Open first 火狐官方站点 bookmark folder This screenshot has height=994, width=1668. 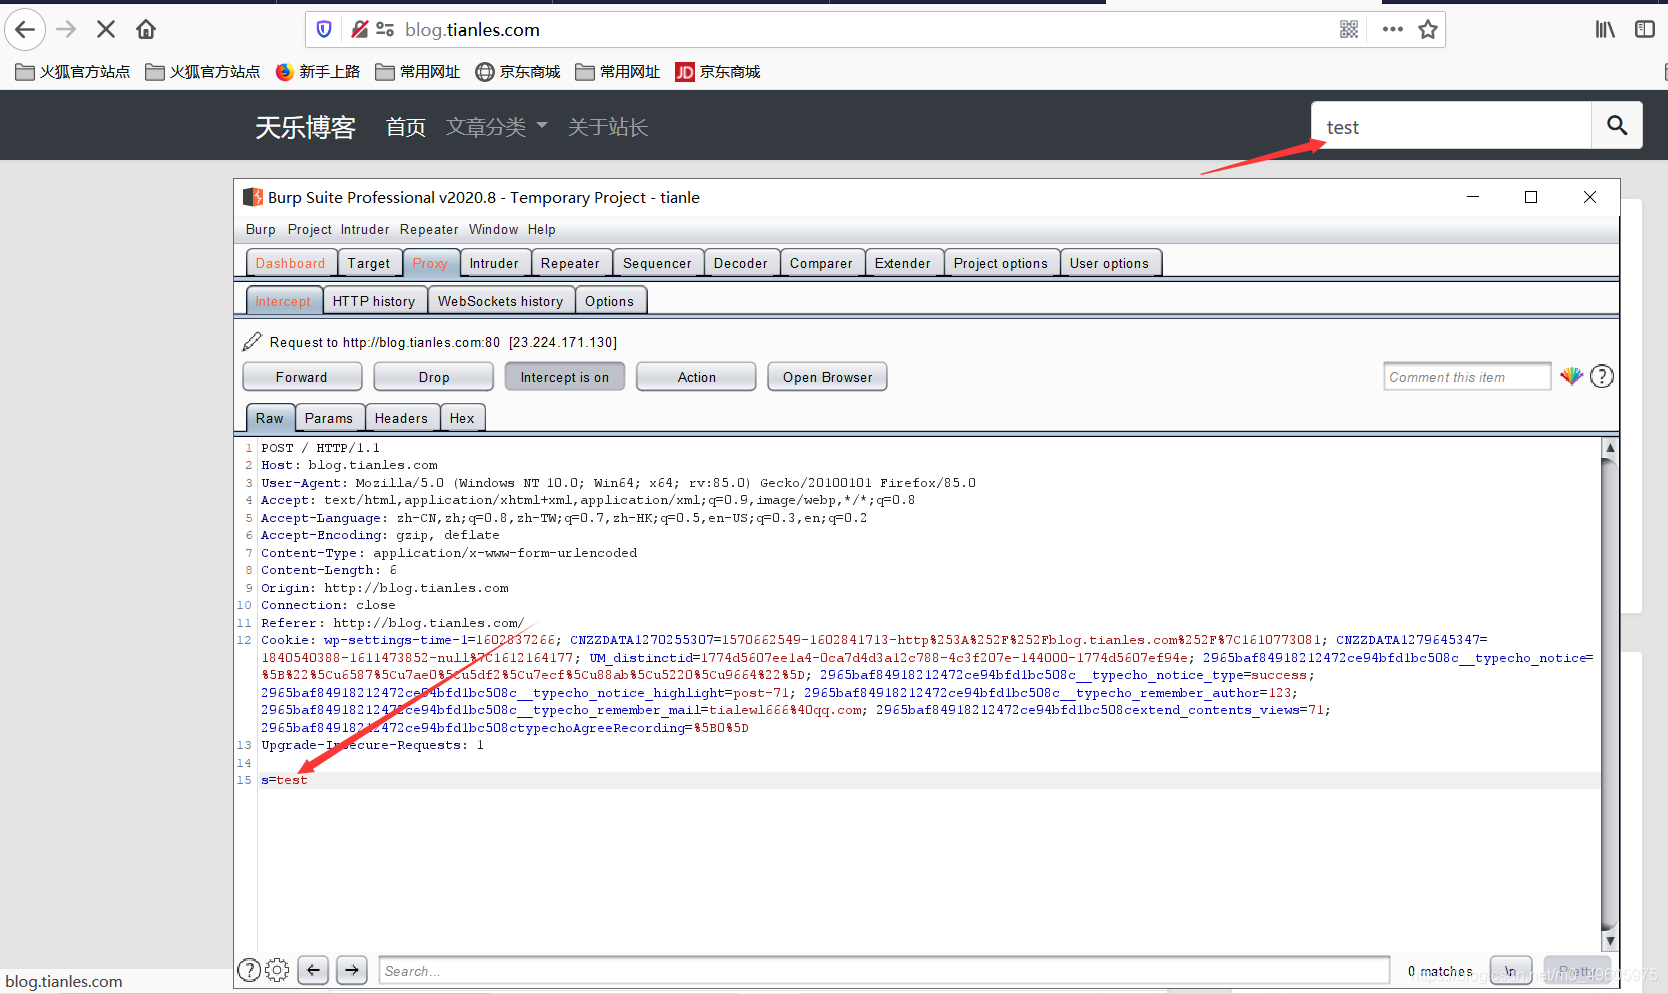(73, 72)
